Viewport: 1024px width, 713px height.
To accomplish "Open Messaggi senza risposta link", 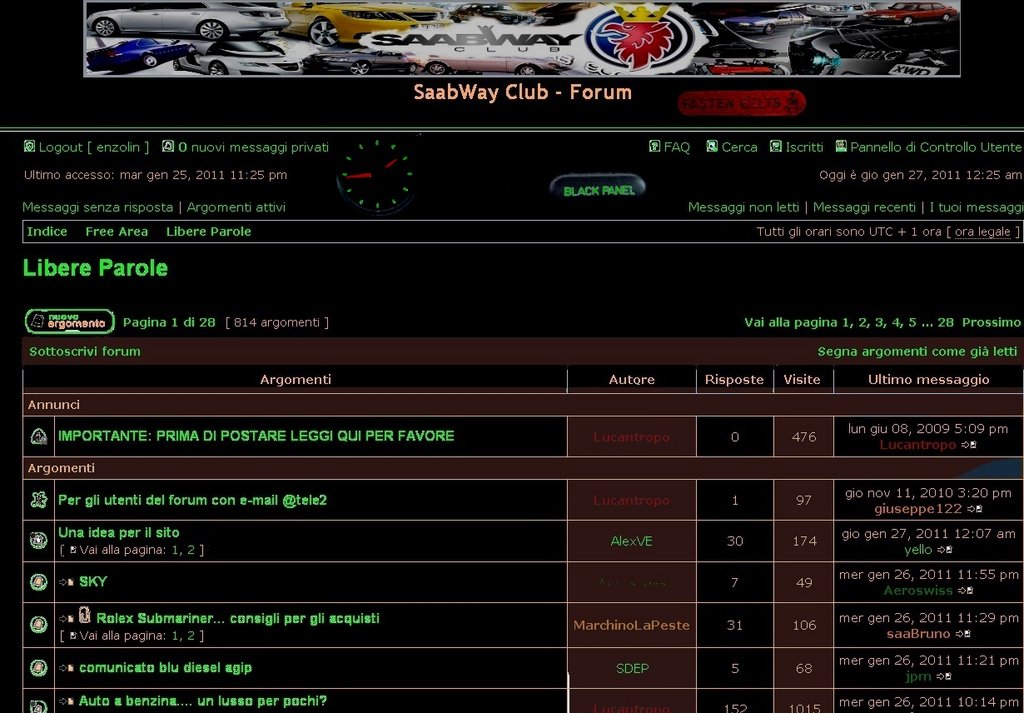I will (97, 207).
